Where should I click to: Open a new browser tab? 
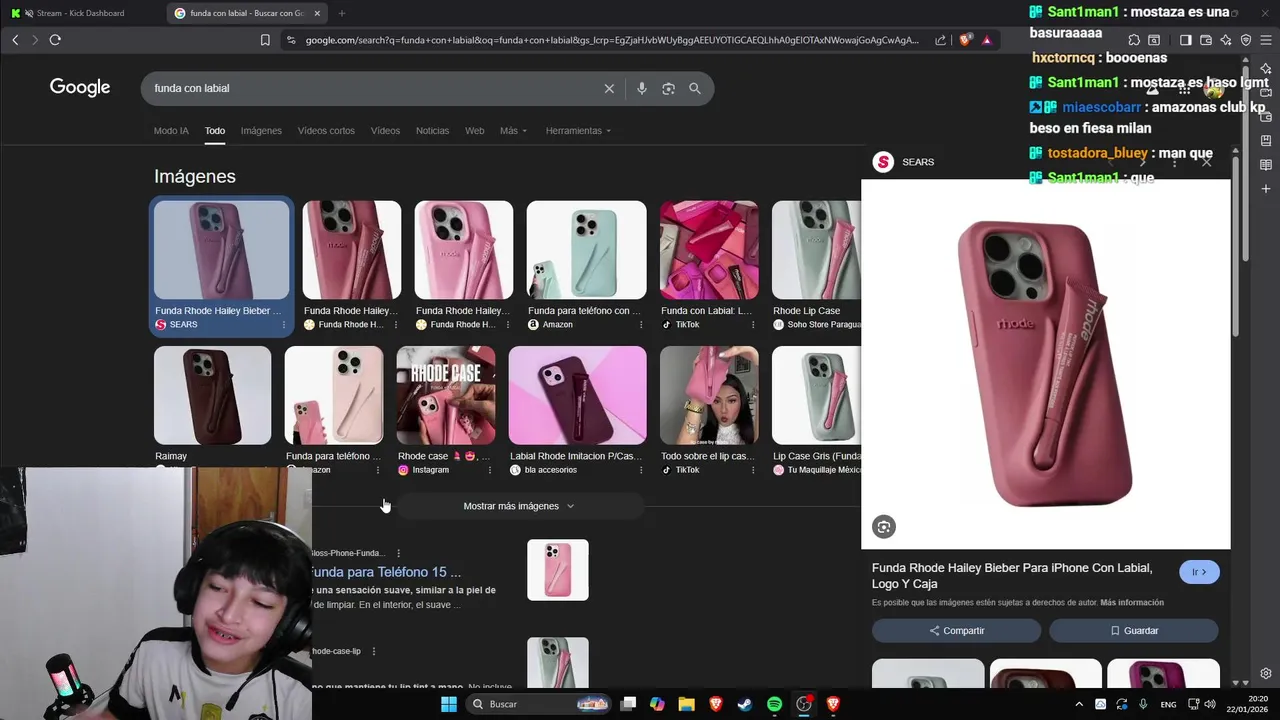[342, 13]
